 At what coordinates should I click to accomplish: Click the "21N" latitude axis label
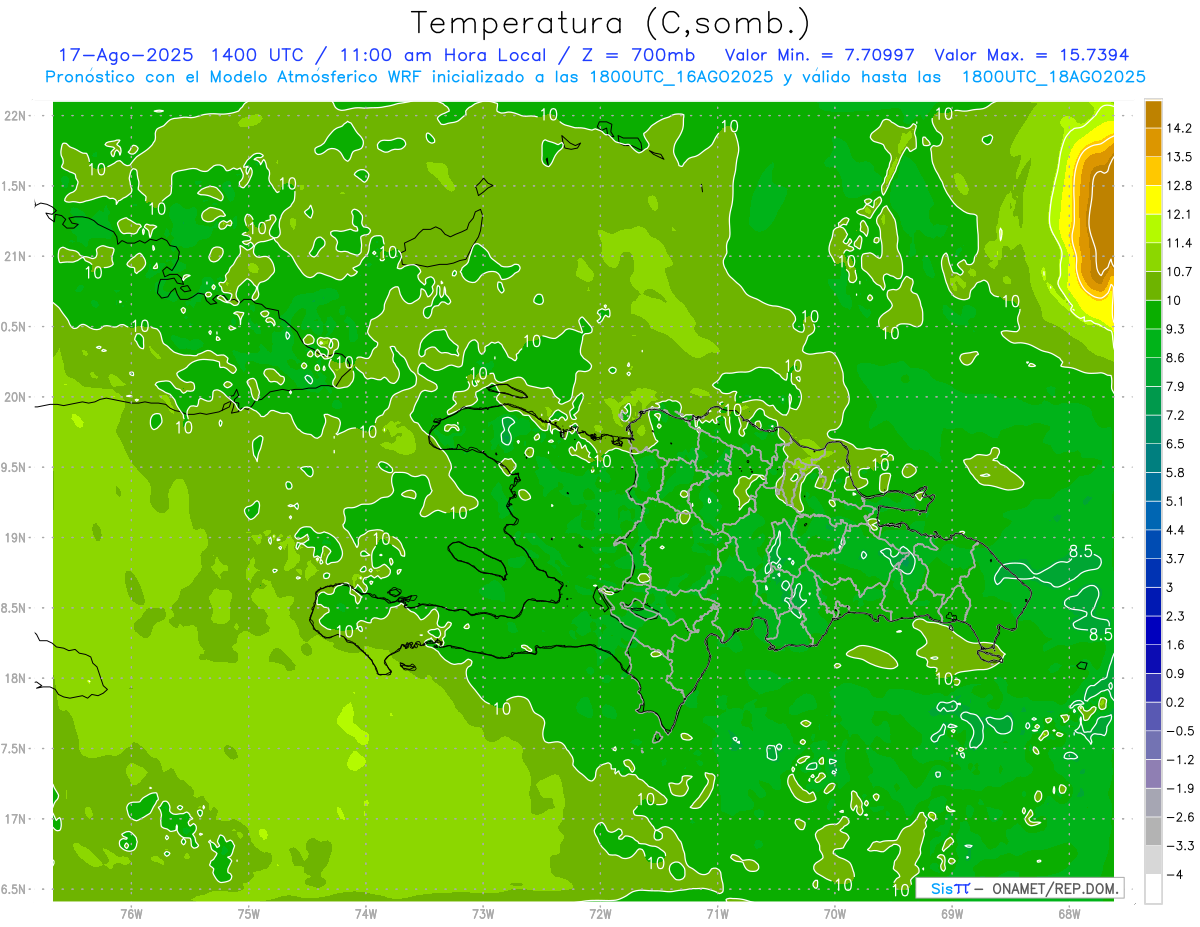click(15, 257)
